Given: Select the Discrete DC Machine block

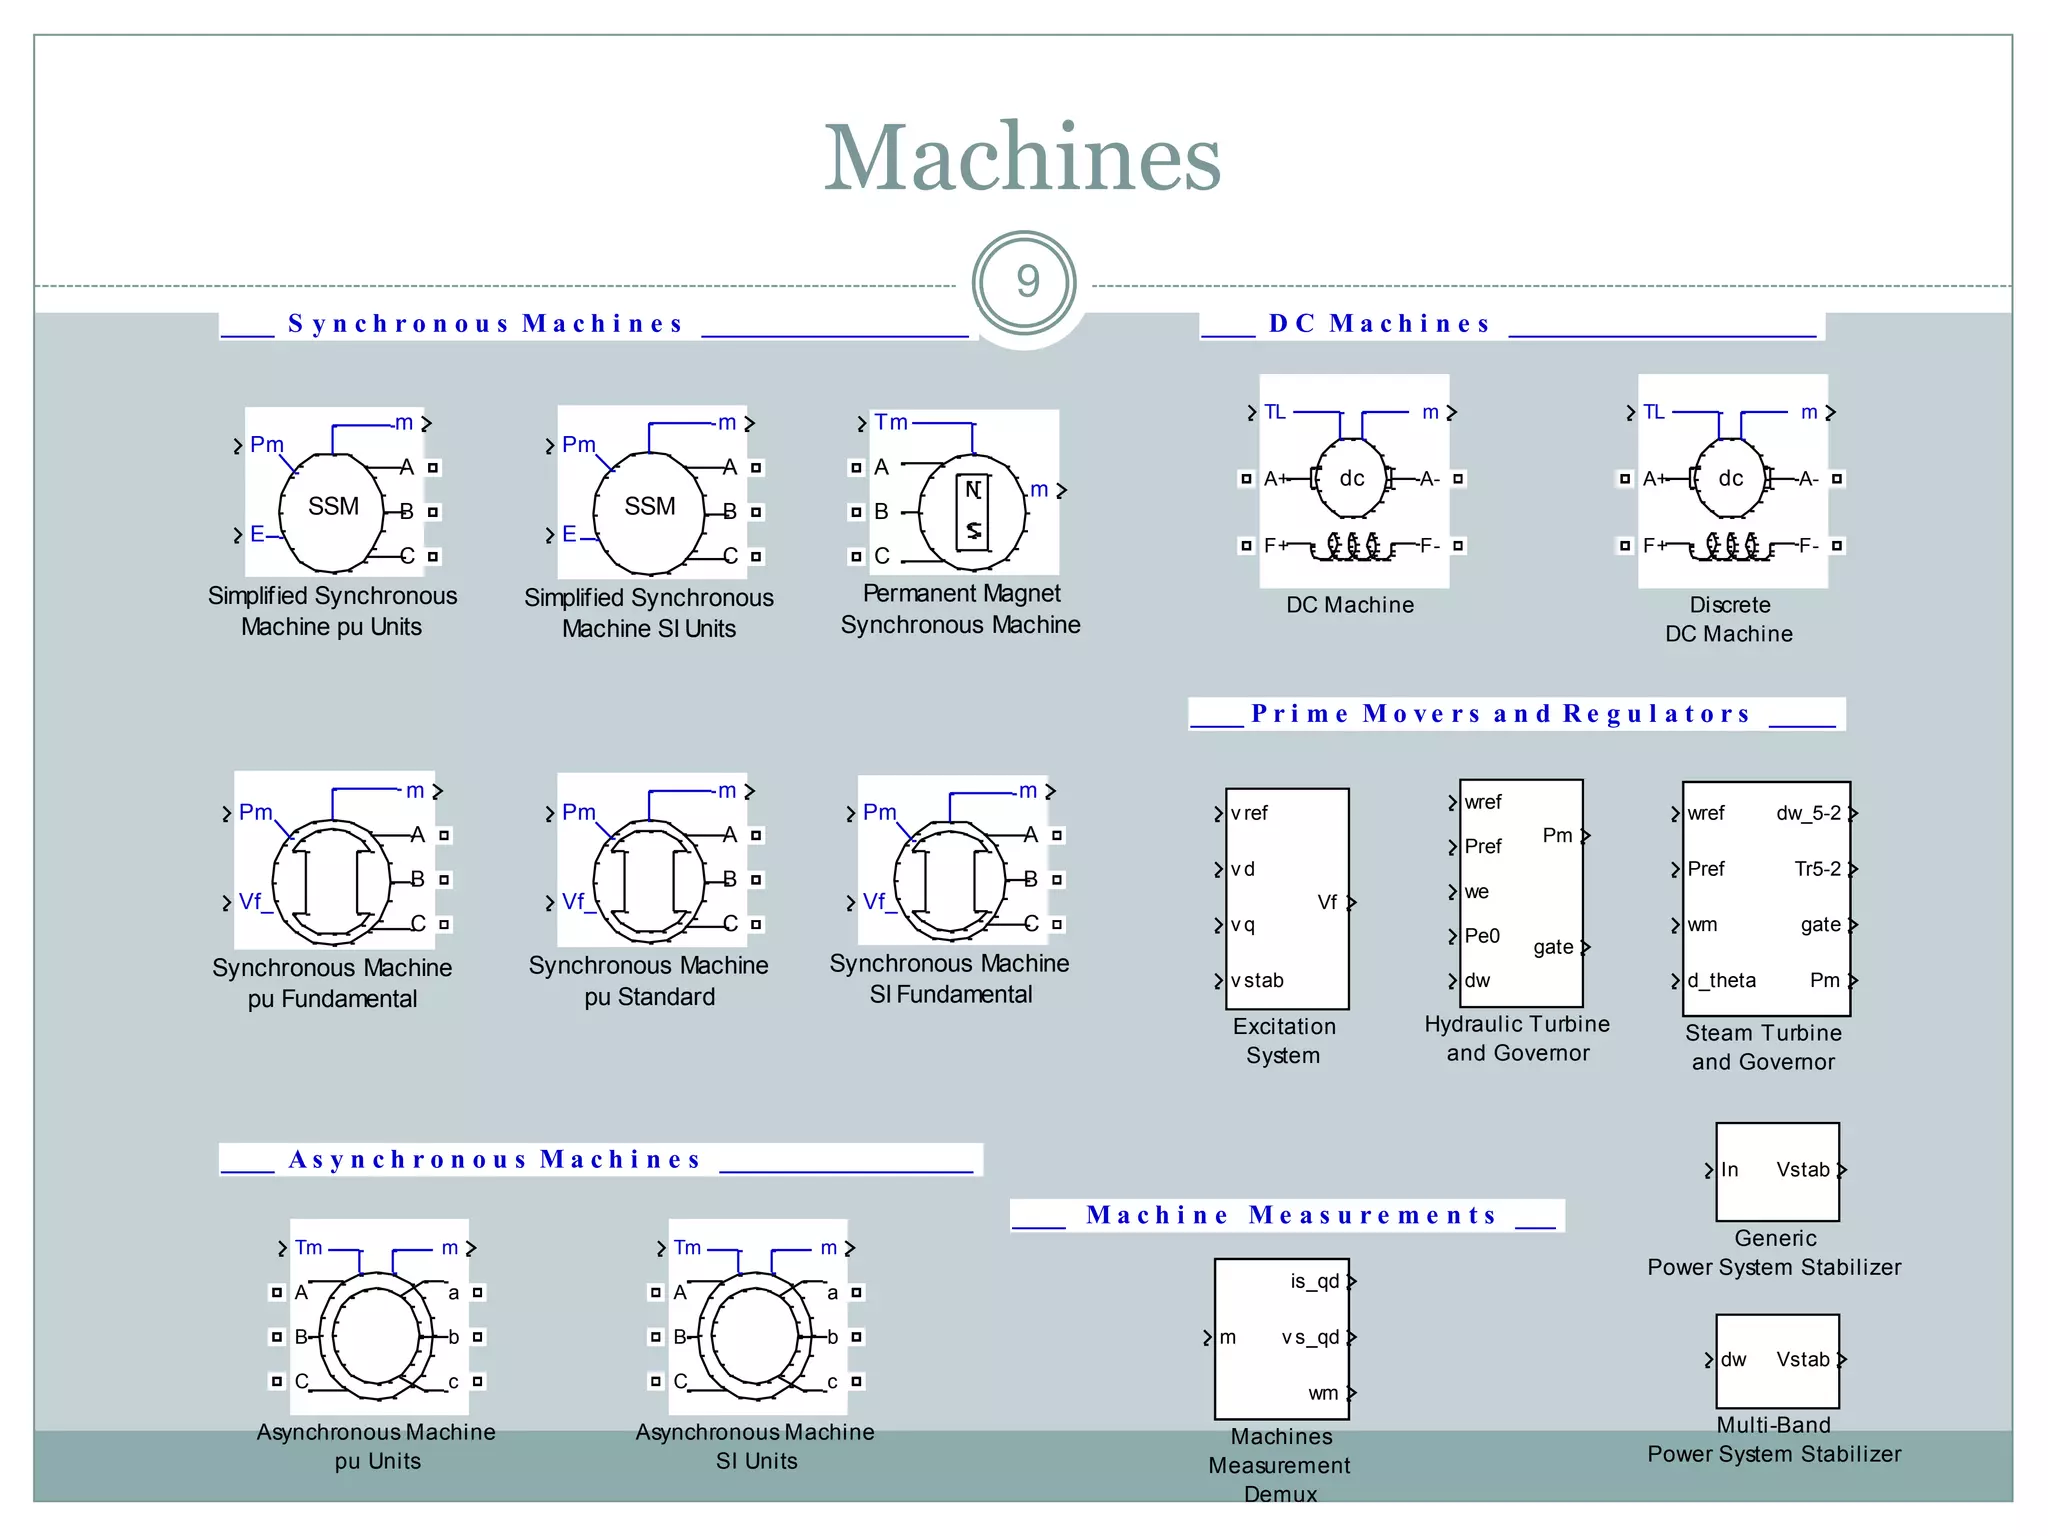Looking at the screenshot, I should point(1731,480).
